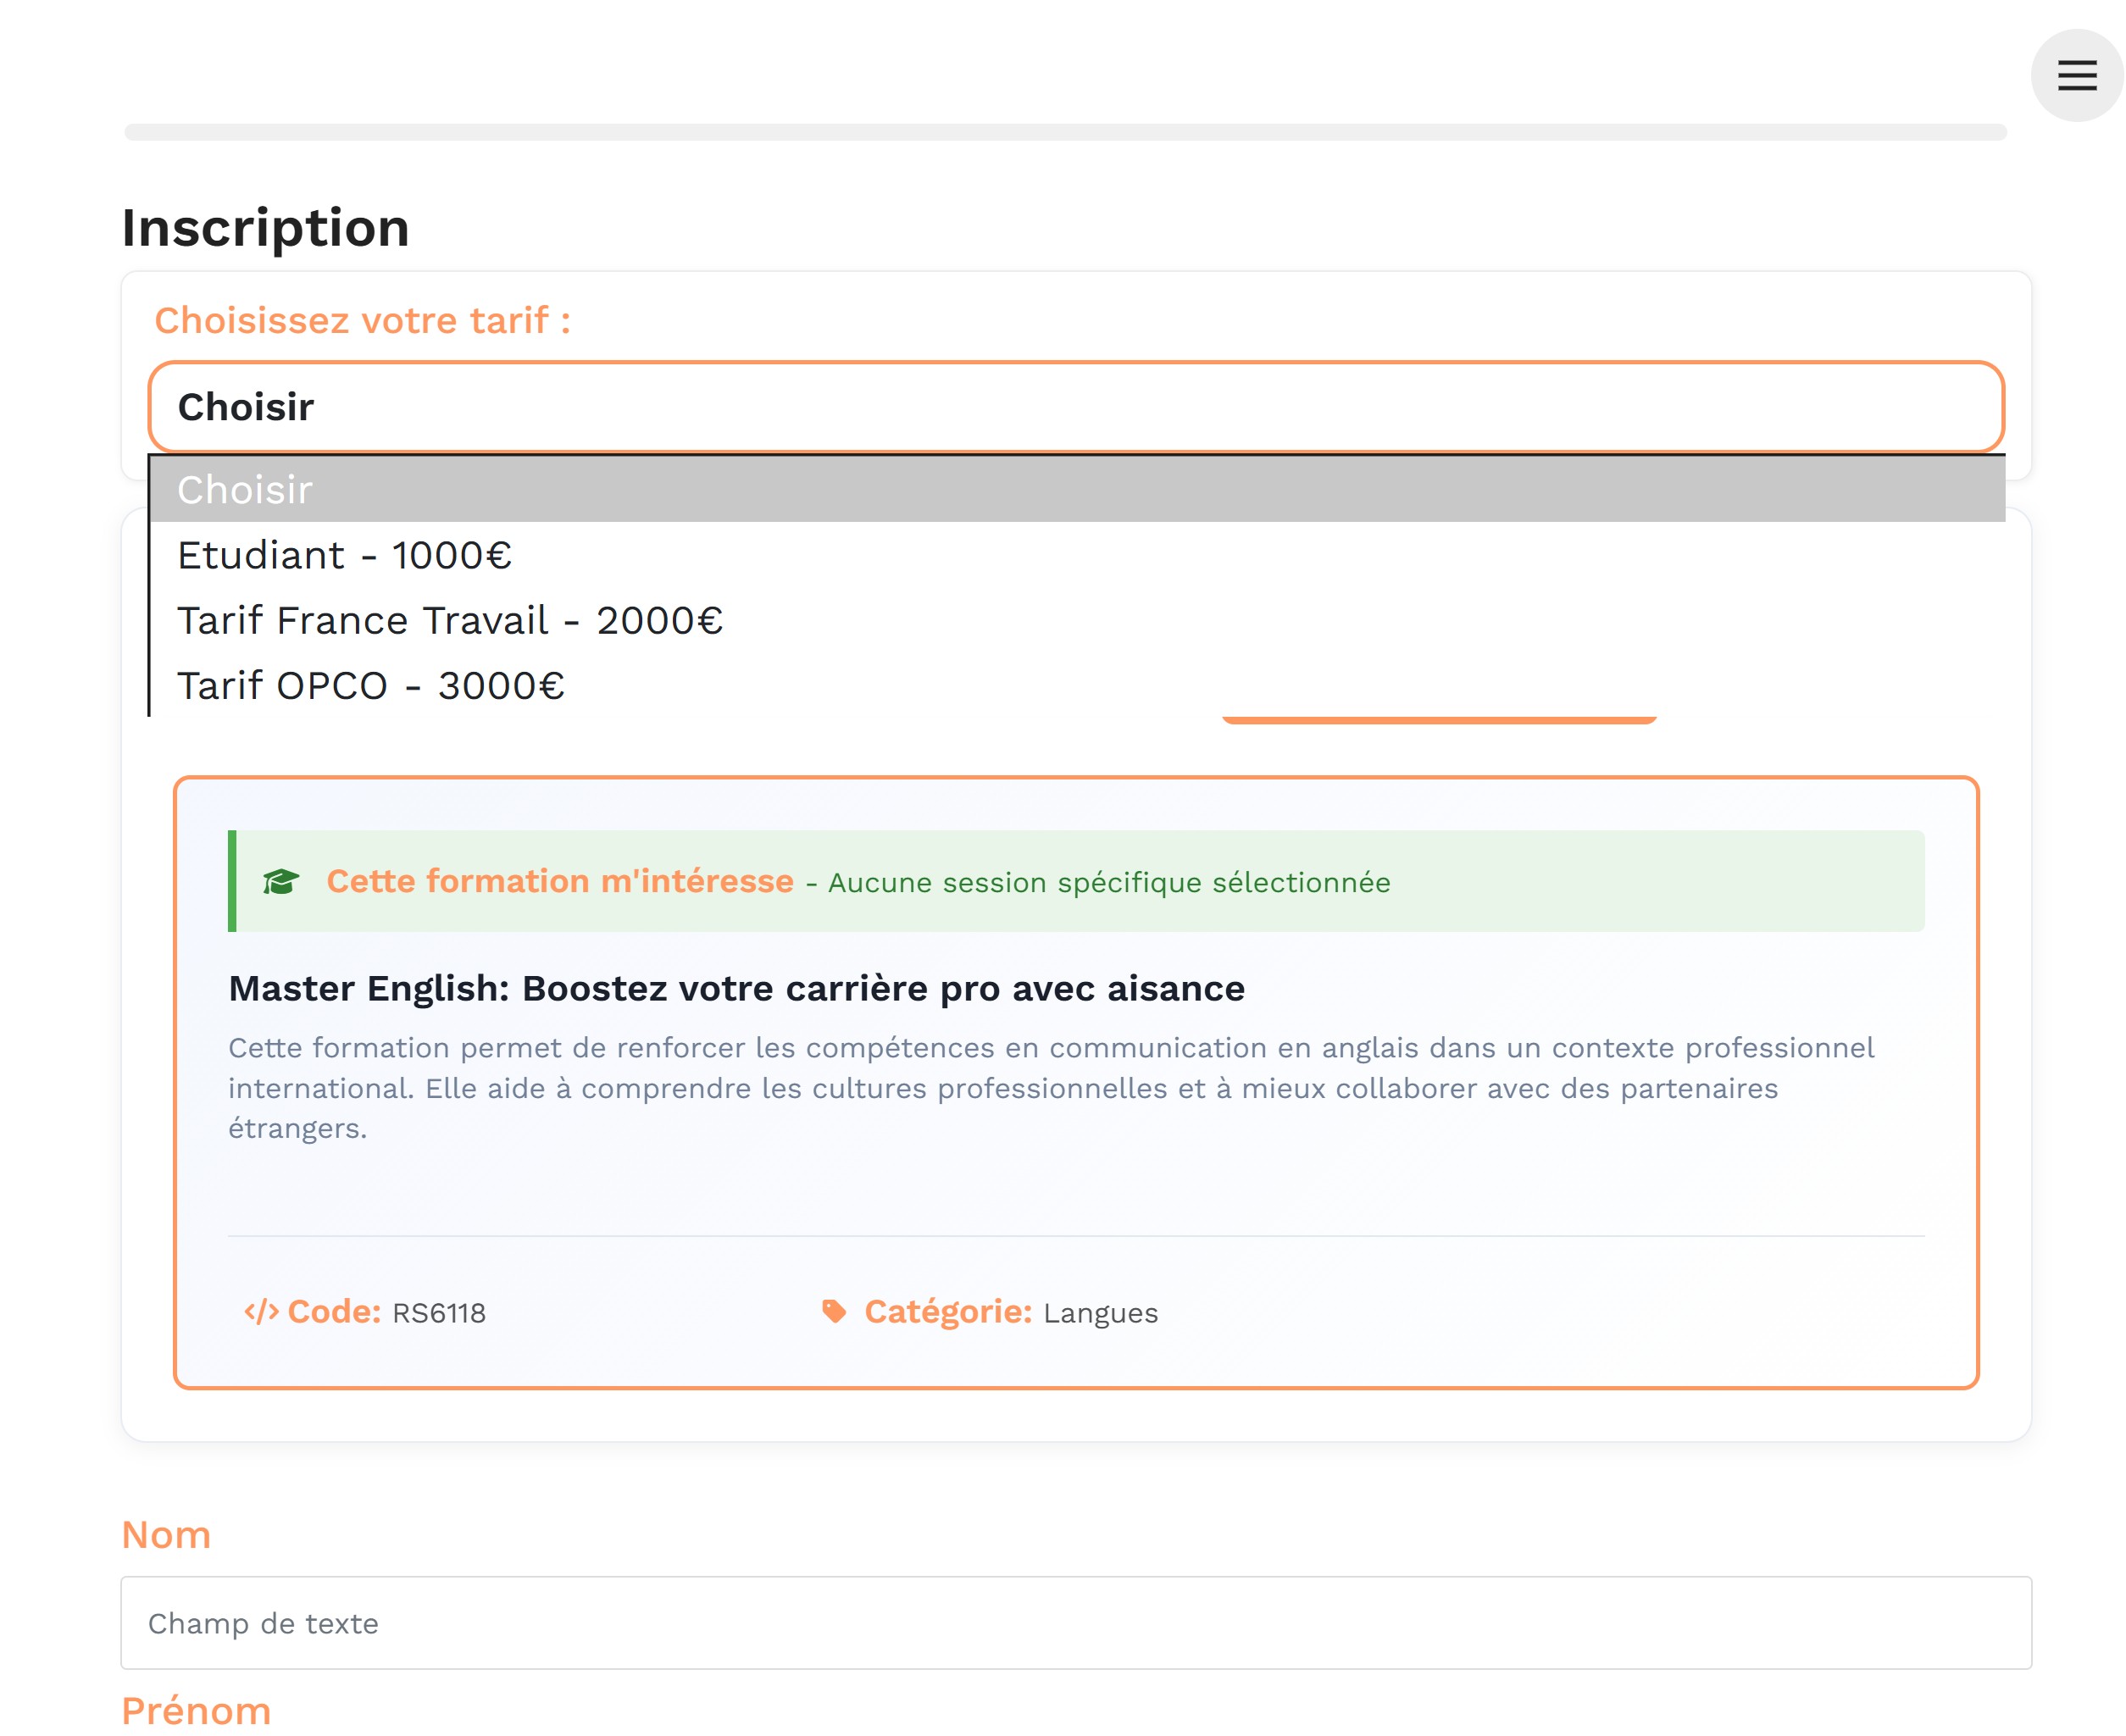
Task: Select Tarif France Travail - 2000€
Action: pos(449,620)
